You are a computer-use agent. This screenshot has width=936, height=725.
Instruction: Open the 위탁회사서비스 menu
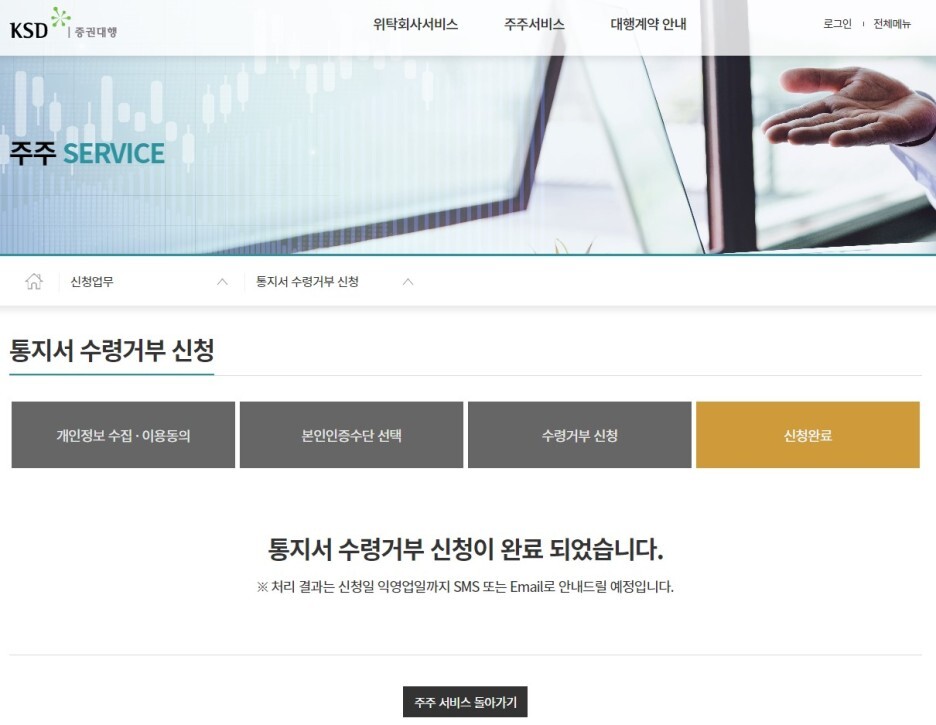[415, 24]
